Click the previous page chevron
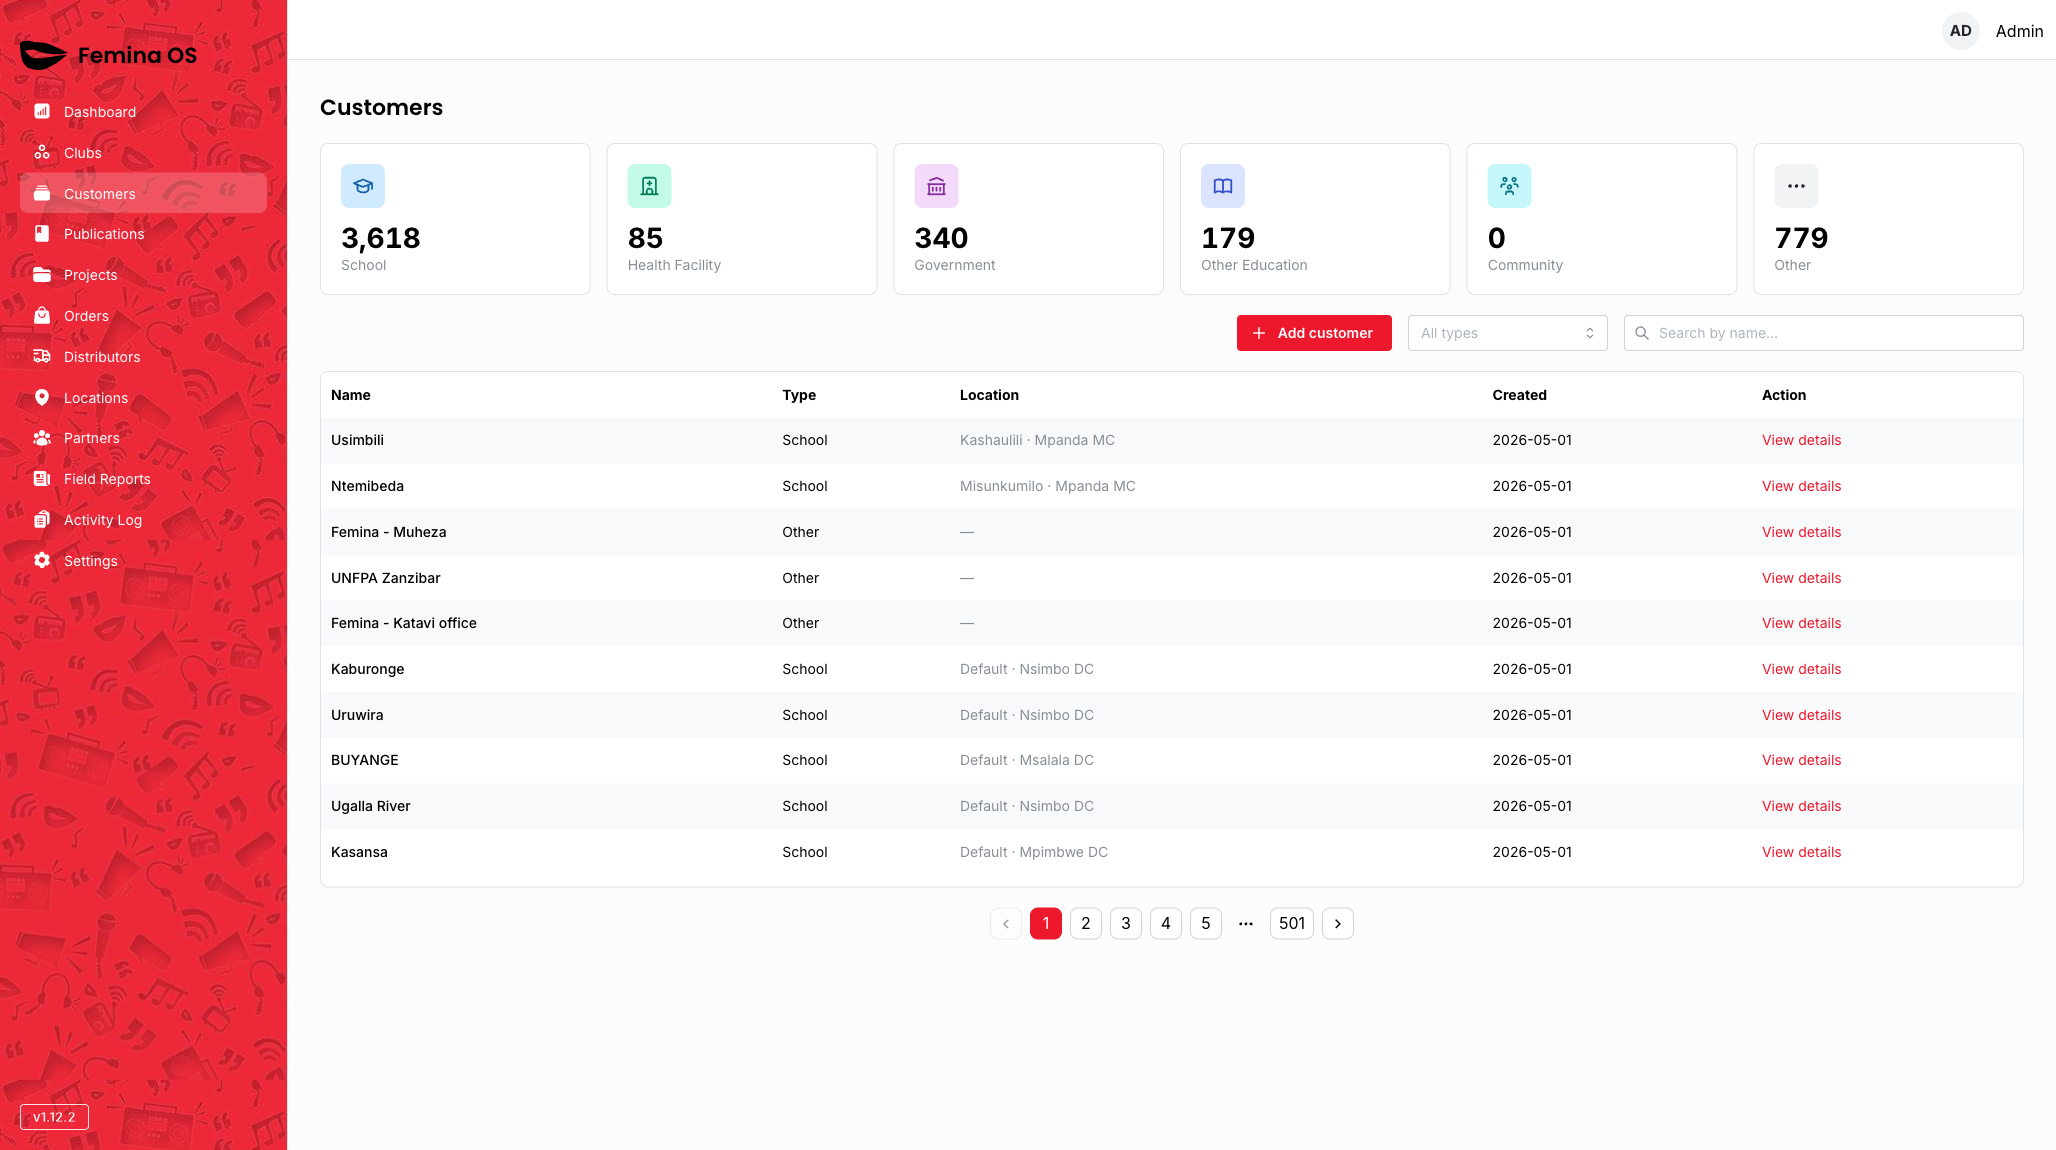The height and width of the screenshot is (1150, 2056). tap(1005, 923)
